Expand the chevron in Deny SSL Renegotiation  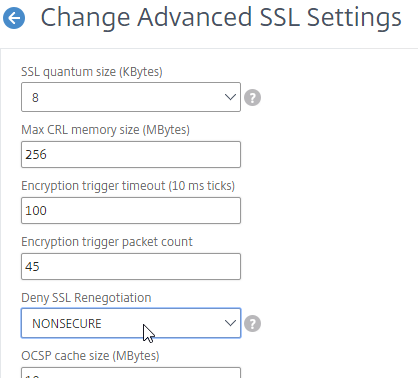230,323
